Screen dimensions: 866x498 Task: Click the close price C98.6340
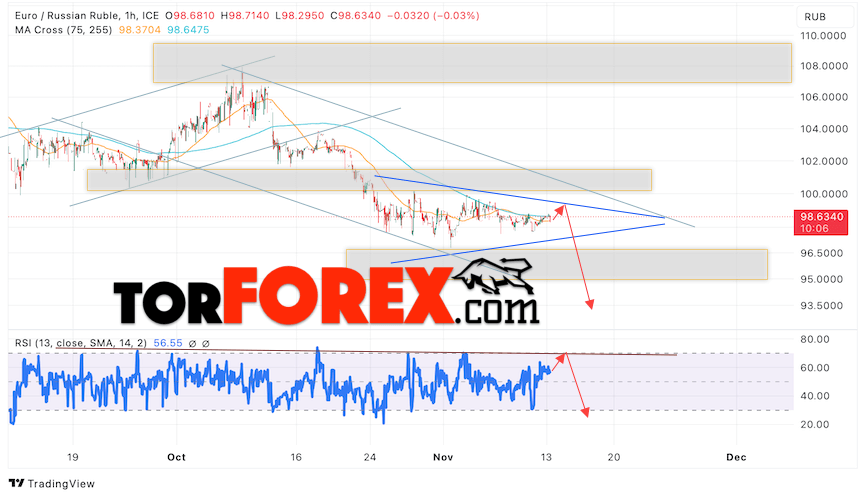(356, 16)
